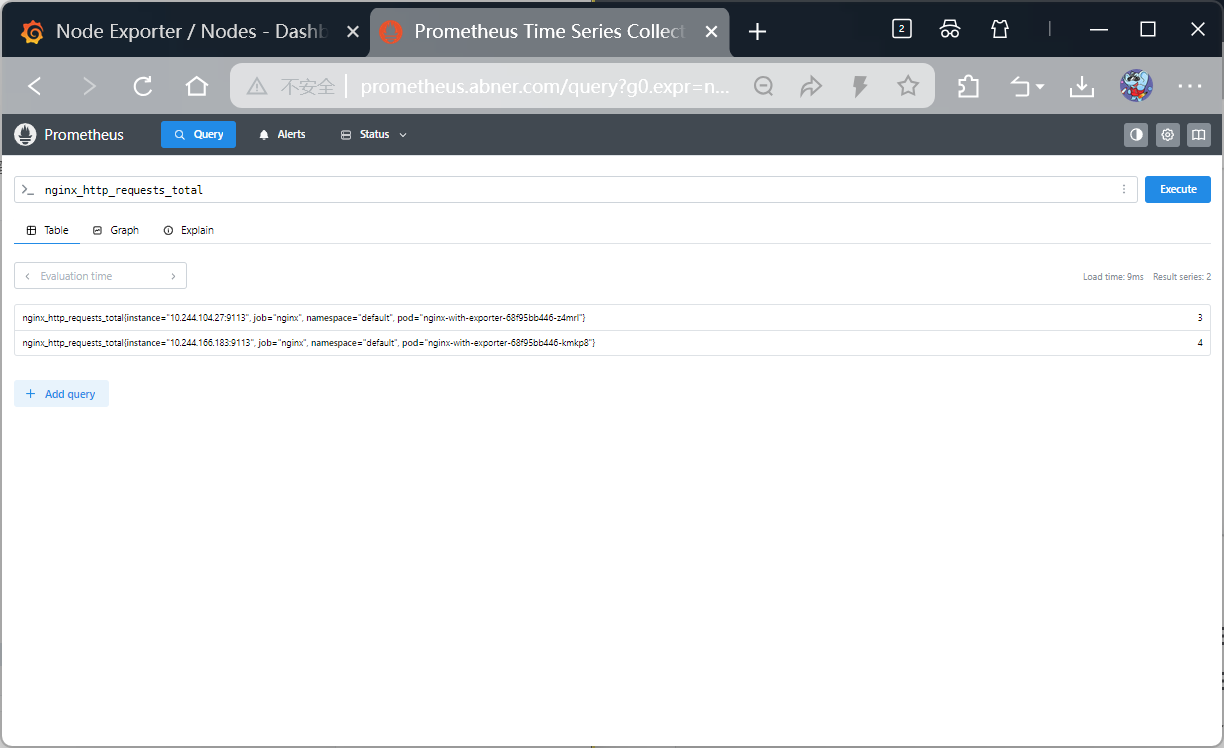The image size is (1224, 748).
Task: Switch to the Explain tab
Action: tap(188, 230)
